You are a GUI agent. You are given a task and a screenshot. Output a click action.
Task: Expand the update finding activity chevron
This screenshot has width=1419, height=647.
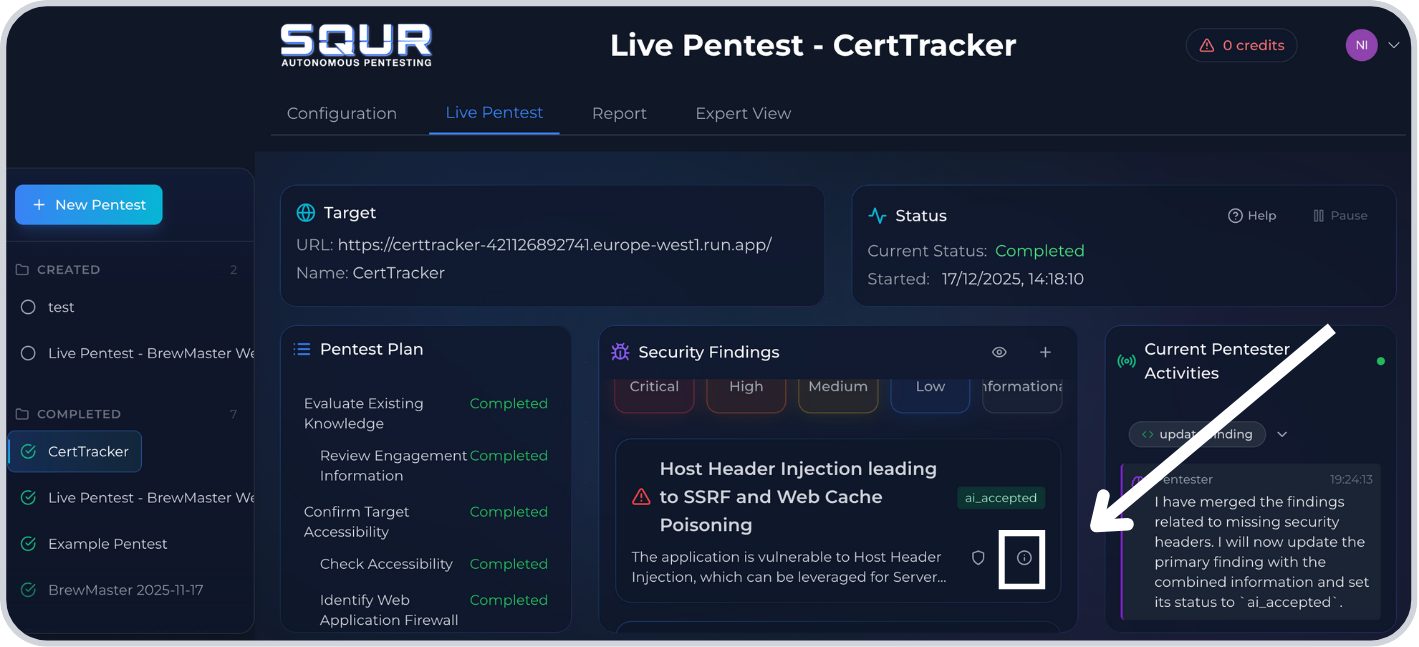pos(1282,434)
